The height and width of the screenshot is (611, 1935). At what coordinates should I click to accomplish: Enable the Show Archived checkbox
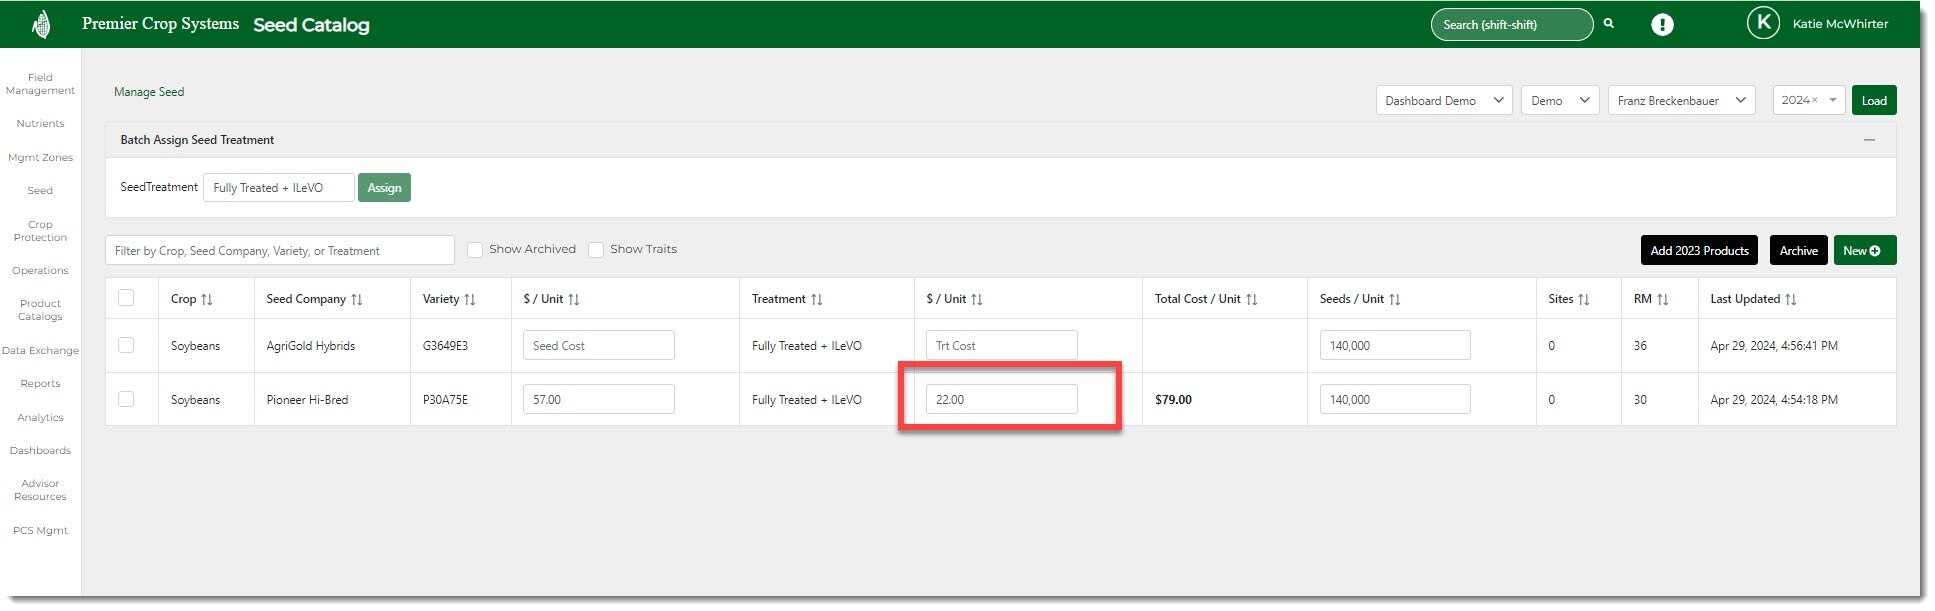(x=475, y=250)
